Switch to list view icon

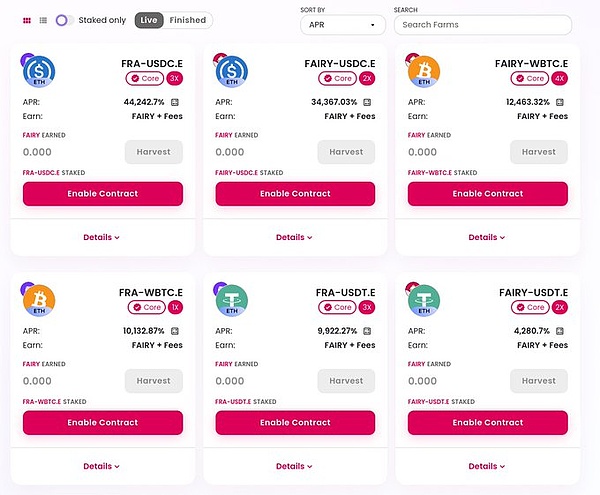(43, 20)
